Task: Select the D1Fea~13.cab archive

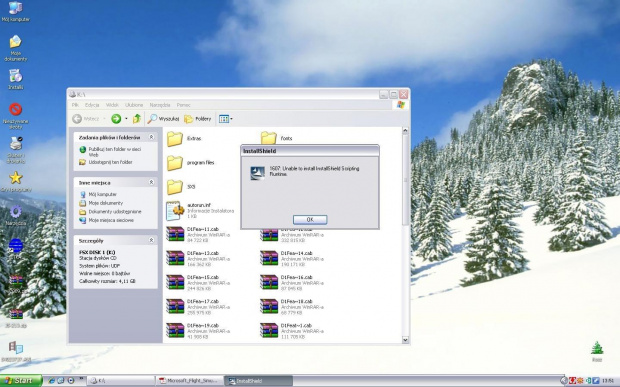Action: pos(198,258)
